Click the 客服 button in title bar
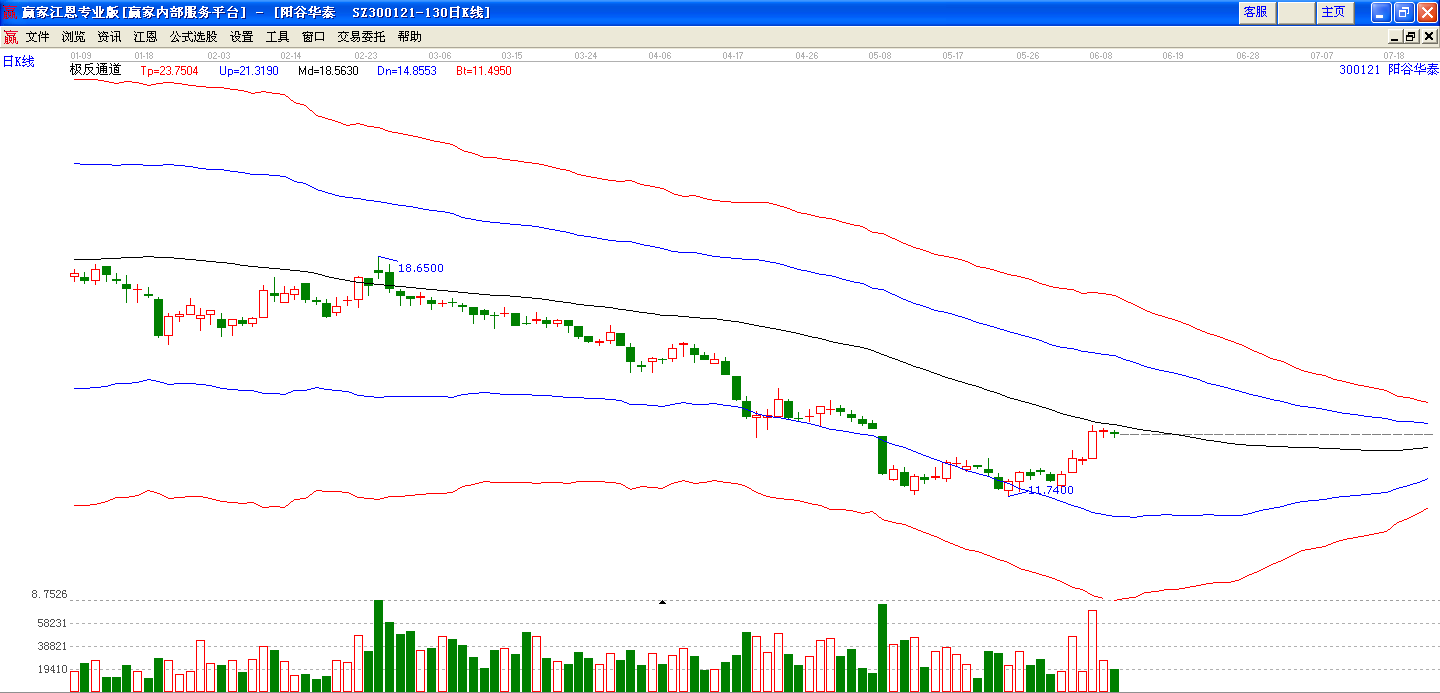Viewport: 1440px width, 693px height. point(1256,12)
